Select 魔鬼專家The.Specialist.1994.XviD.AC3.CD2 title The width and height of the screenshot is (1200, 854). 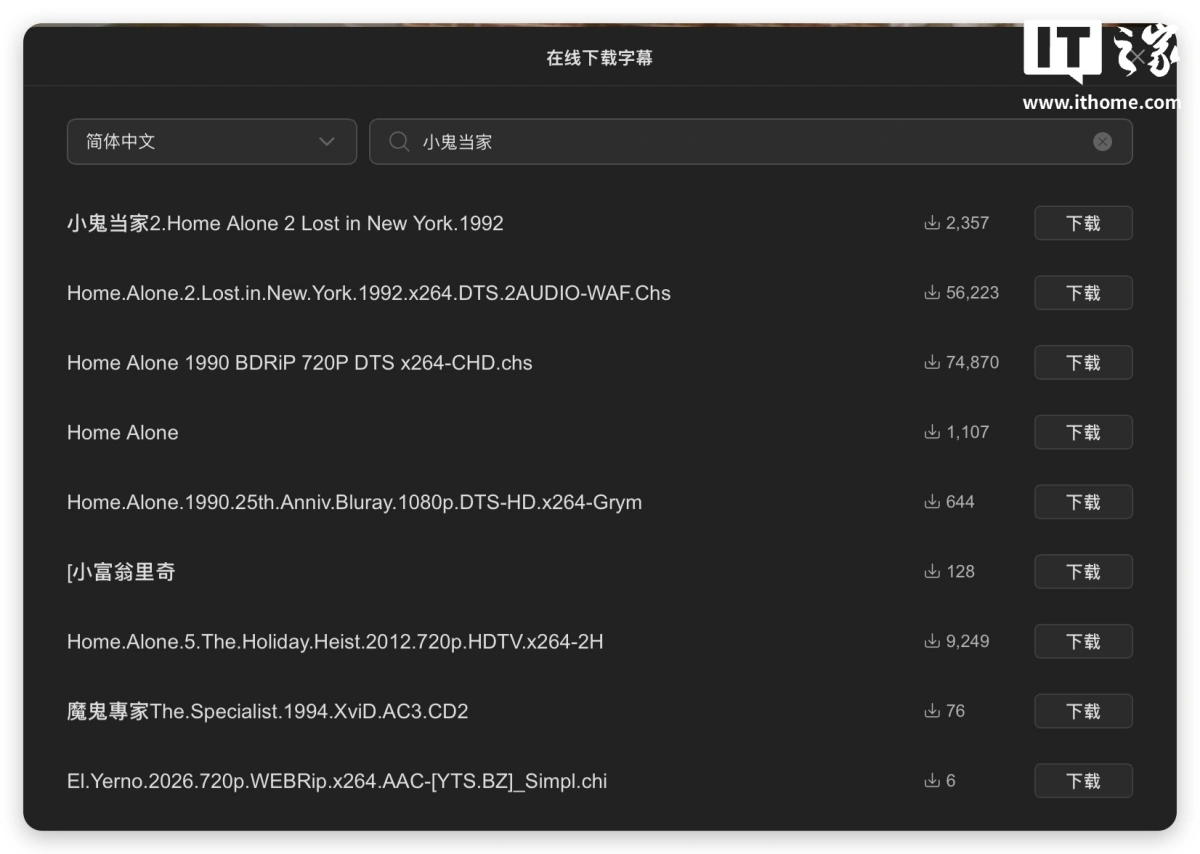pos(268,711)
